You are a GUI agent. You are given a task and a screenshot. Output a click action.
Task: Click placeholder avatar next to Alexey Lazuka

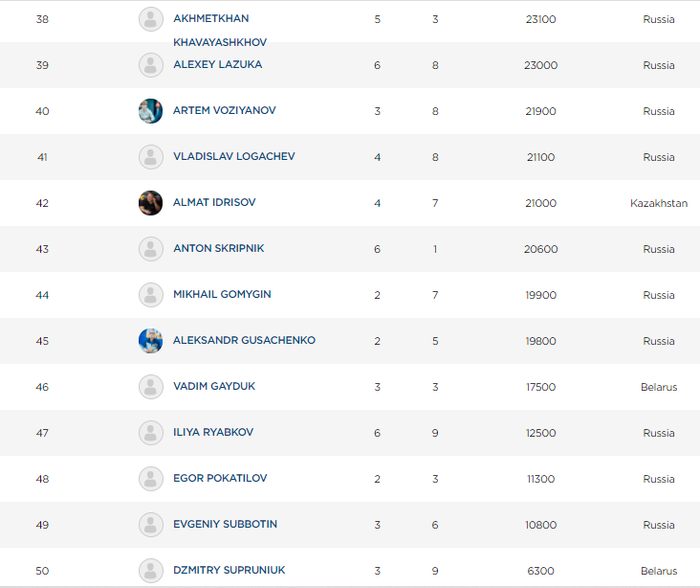[150, 65]
